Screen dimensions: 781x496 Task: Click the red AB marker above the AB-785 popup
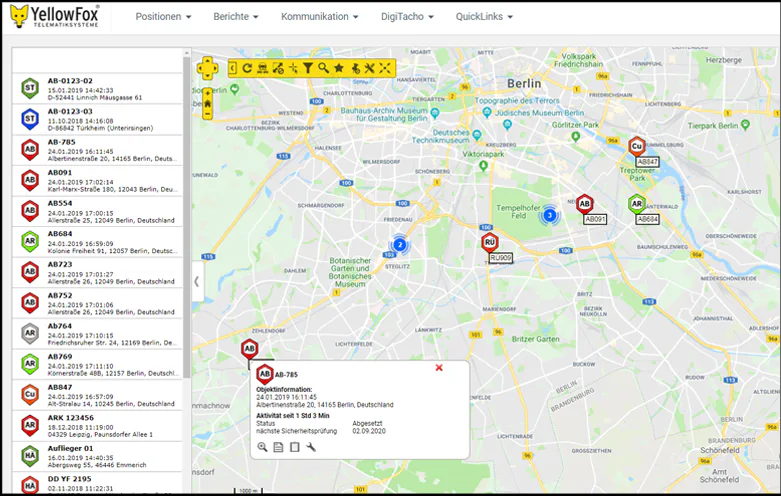pyautogui.click(x=250, y=349)
